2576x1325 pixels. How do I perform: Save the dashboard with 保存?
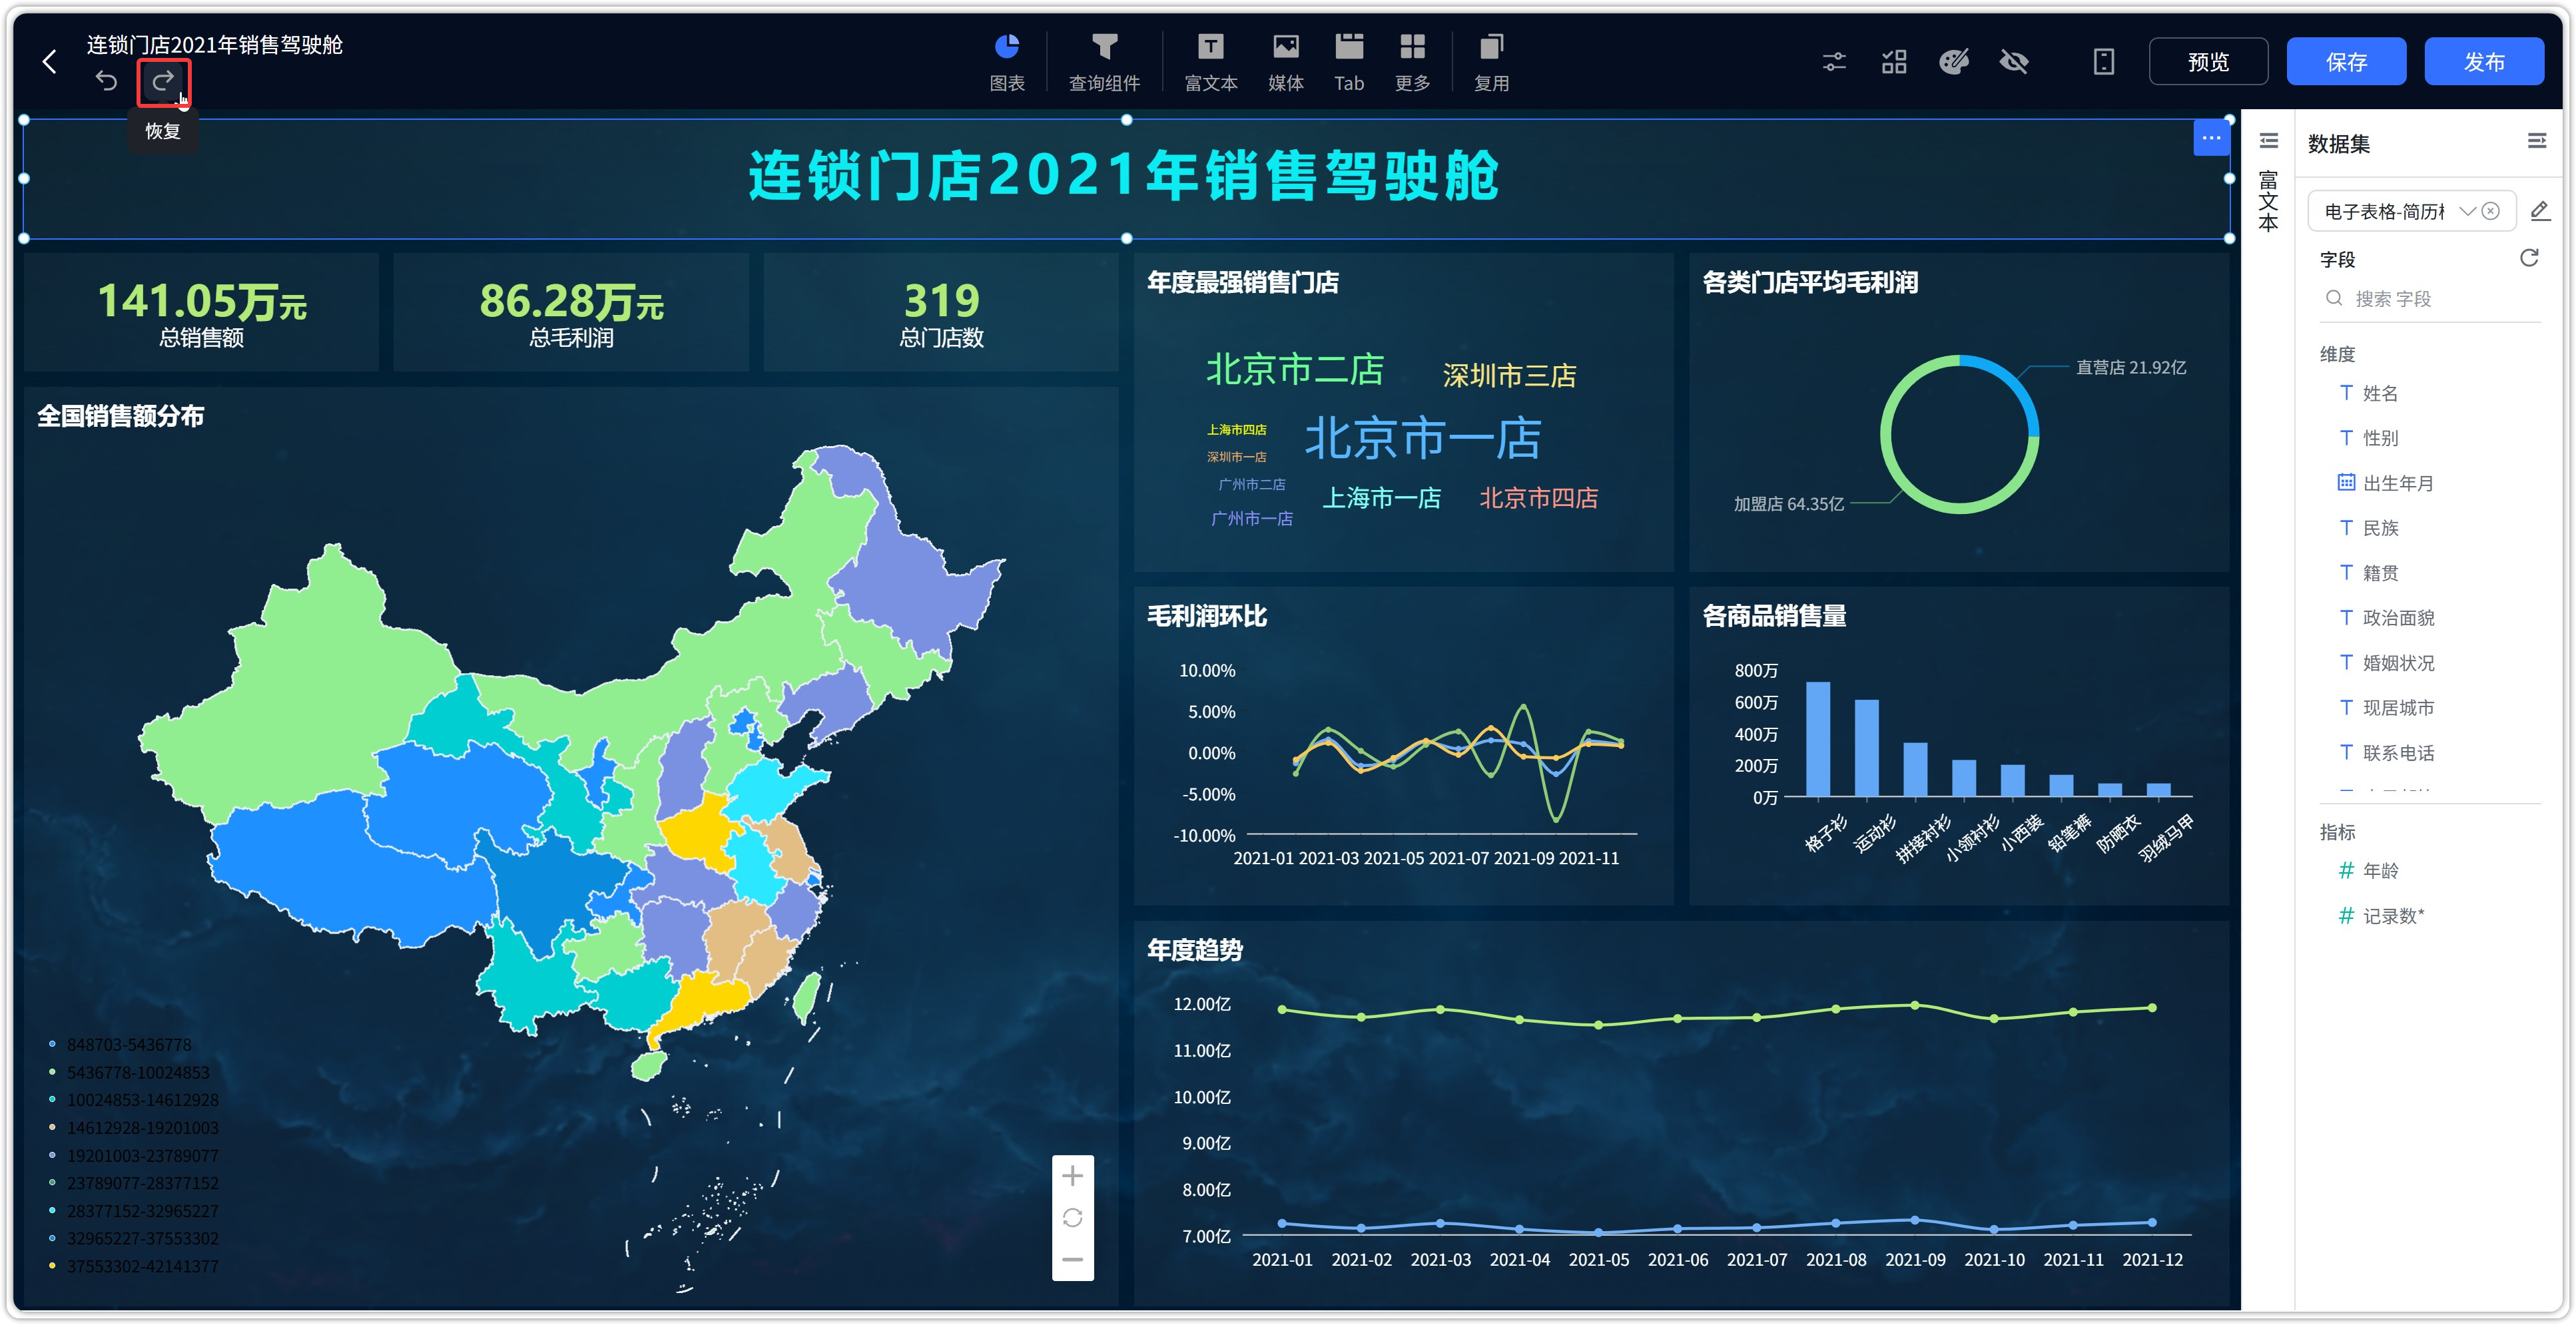(2346, 62)
